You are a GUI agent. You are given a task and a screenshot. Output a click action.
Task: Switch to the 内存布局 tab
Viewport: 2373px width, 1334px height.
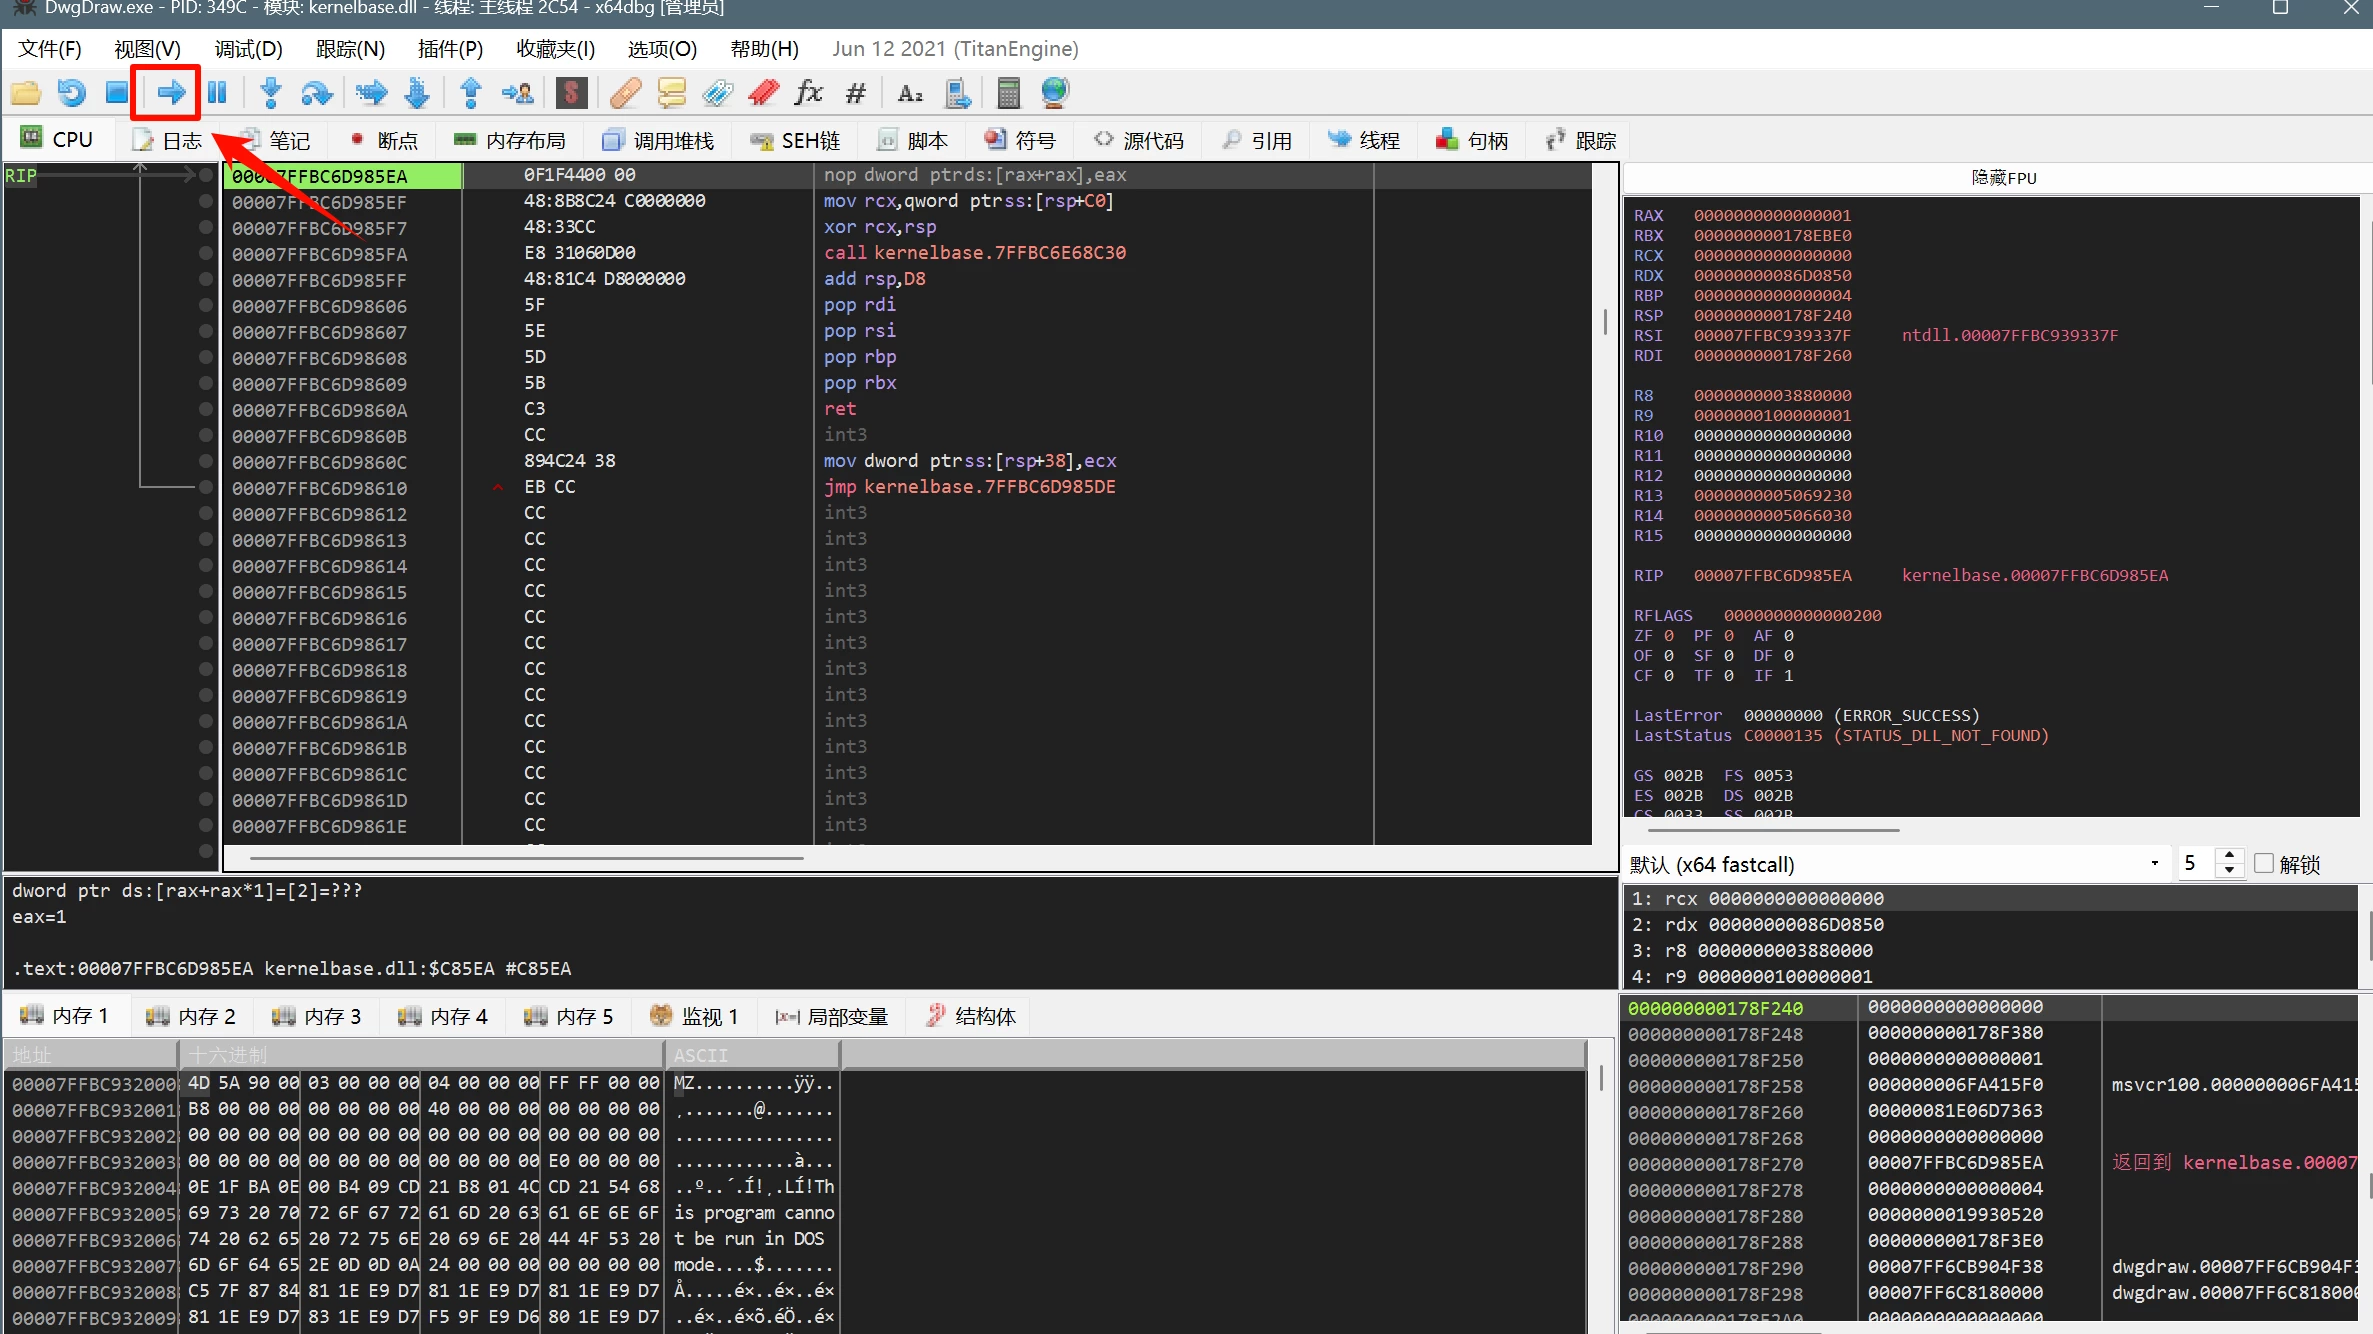(510, 141)
